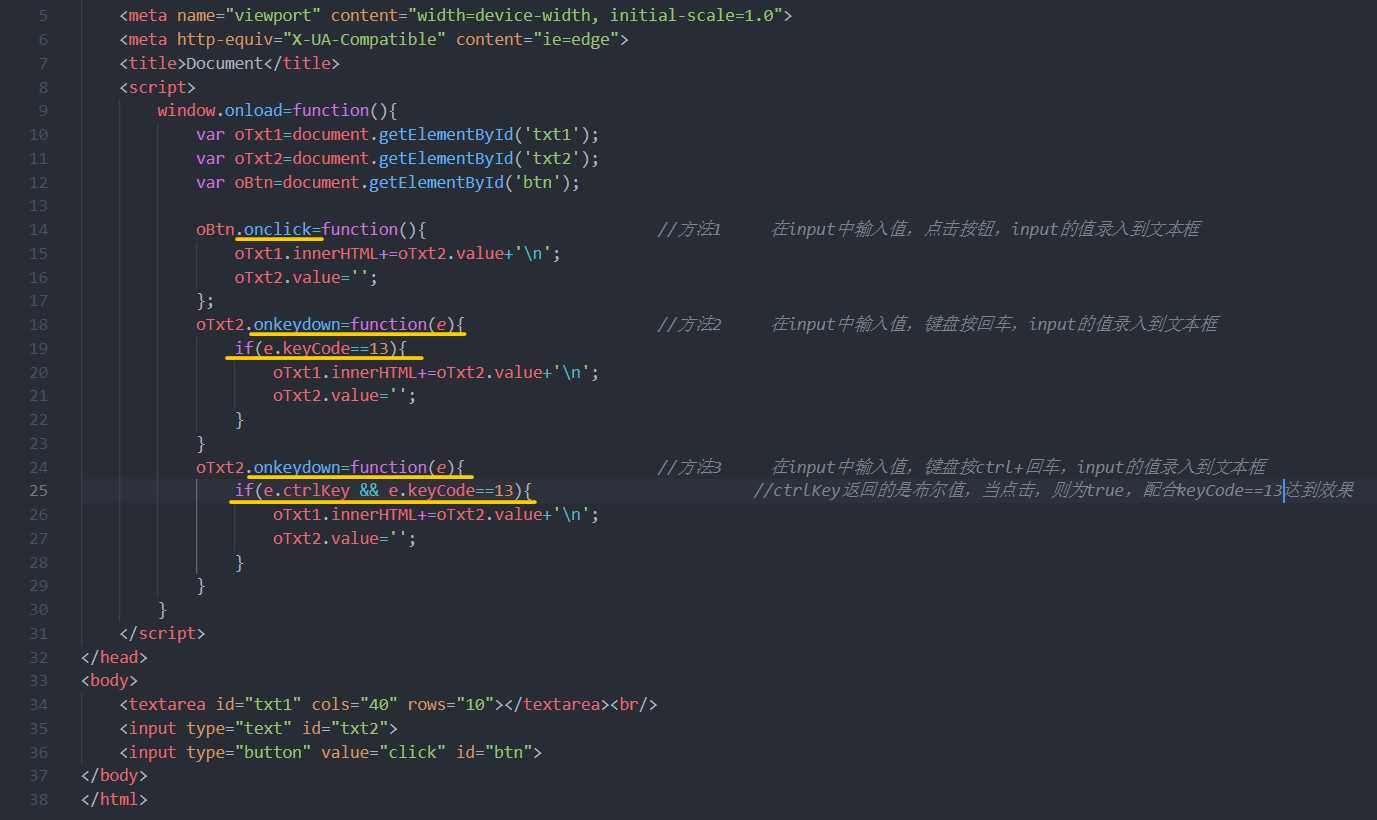Click the comment starting with //ctrlKey返回的是布尔值
This screenshot has height=820, width=1377.
tap(1053, 491)
